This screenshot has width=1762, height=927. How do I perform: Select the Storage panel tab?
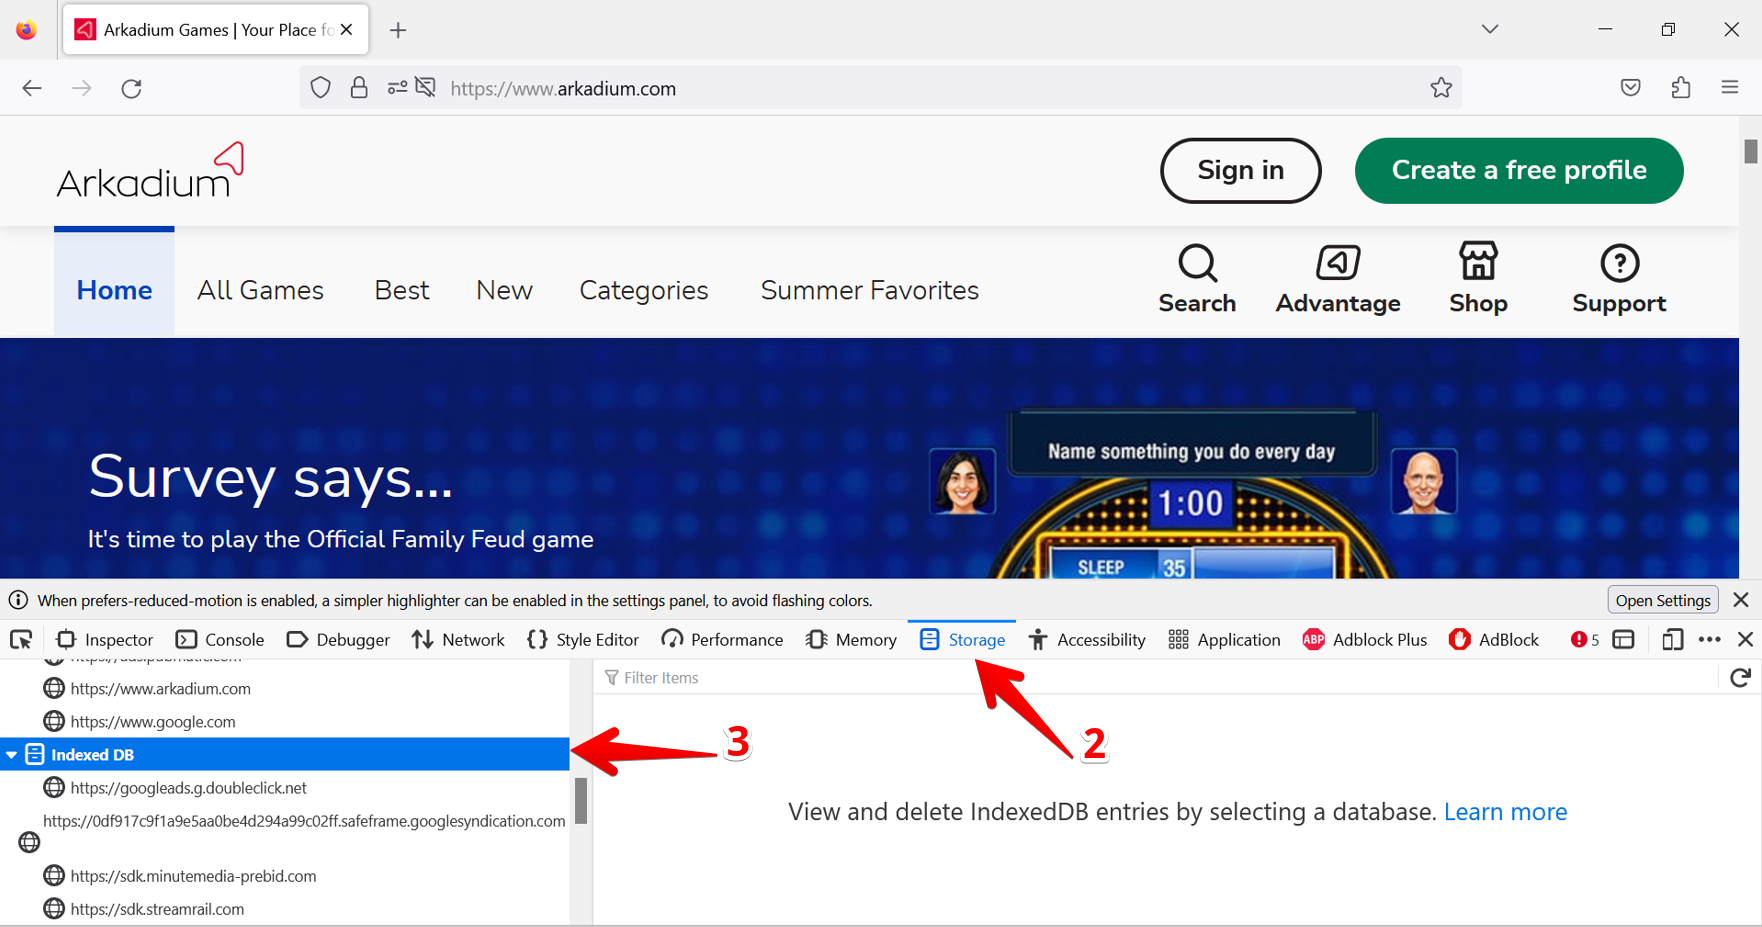click(962, 640)
